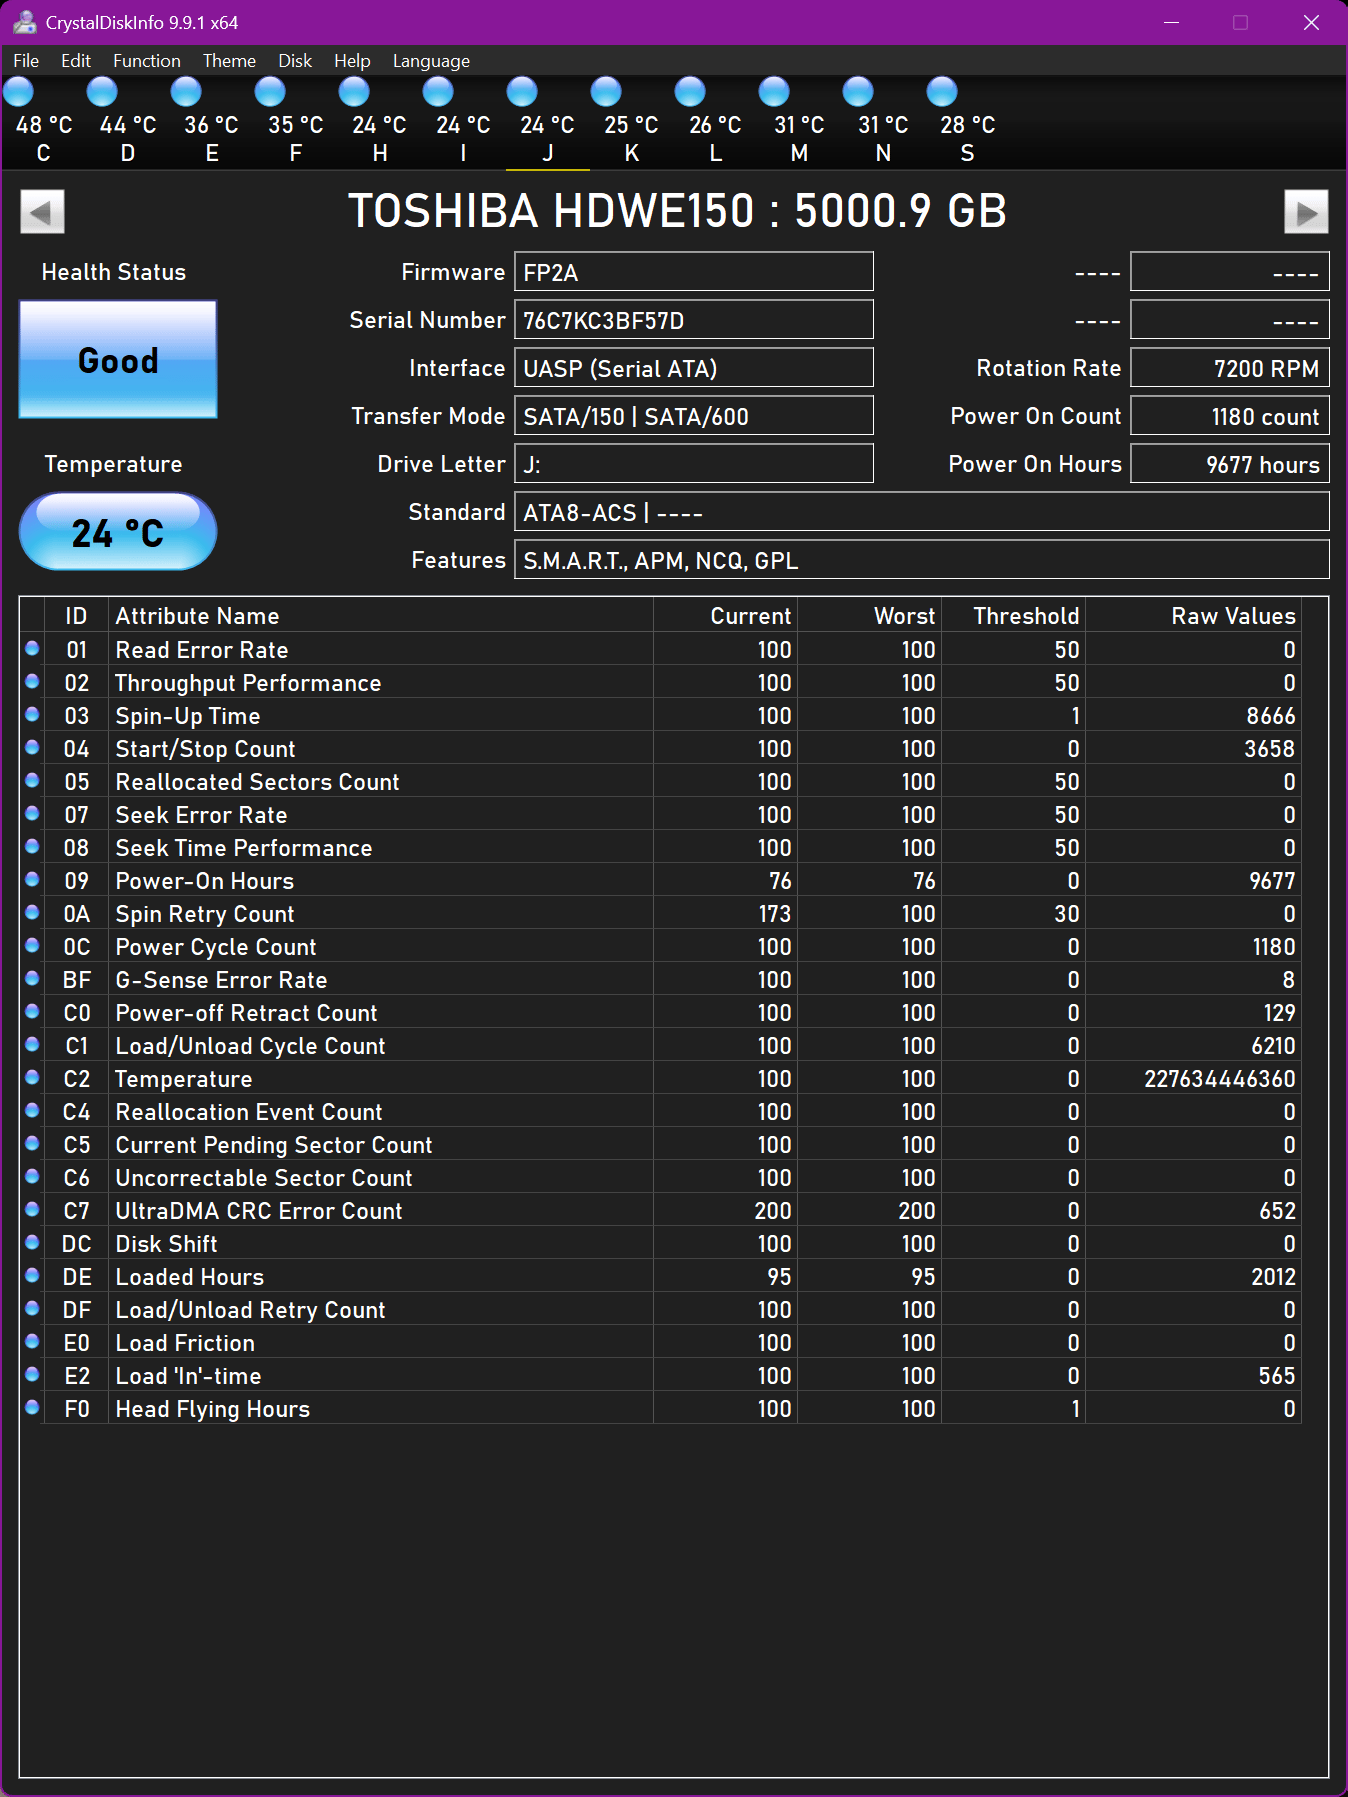Select the I drive status orb
This screenshot has height=1797, width=1348.
[438, 92]
